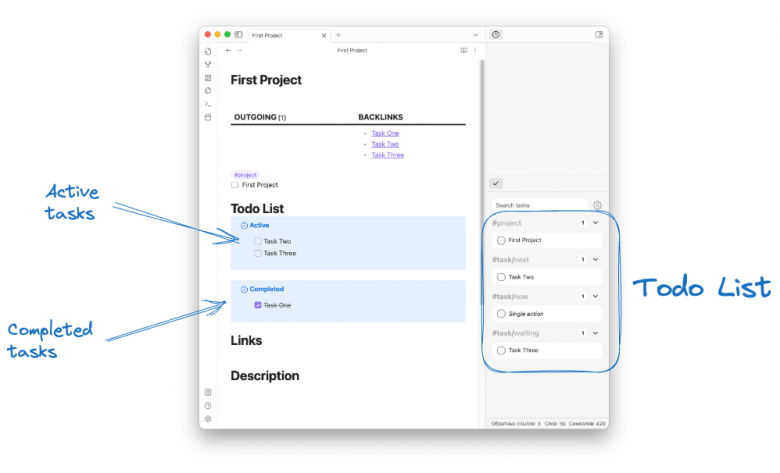Check the Task Two checkbox in Active
This screenshot has width=780, height=473.
click(x=258, y=241)
